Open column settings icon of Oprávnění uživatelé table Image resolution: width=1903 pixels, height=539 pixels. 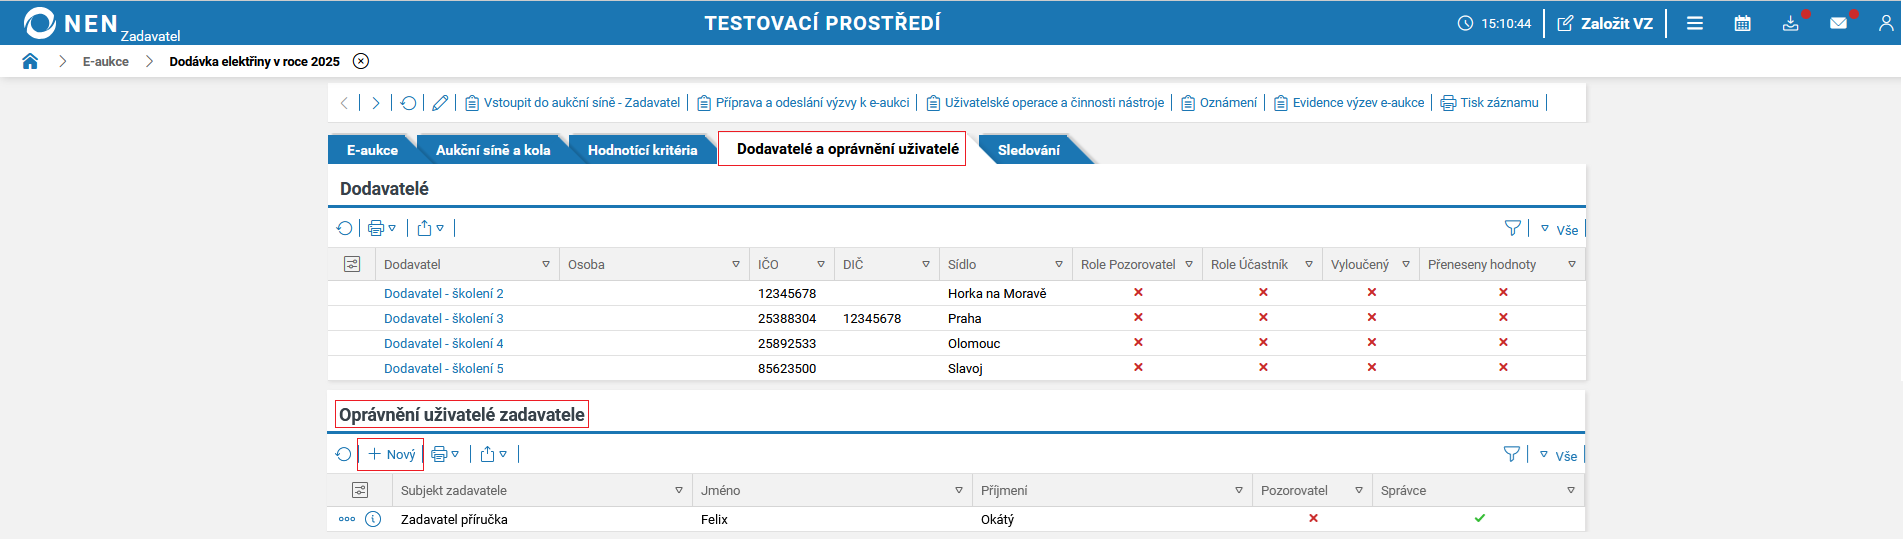click(360, 490)
